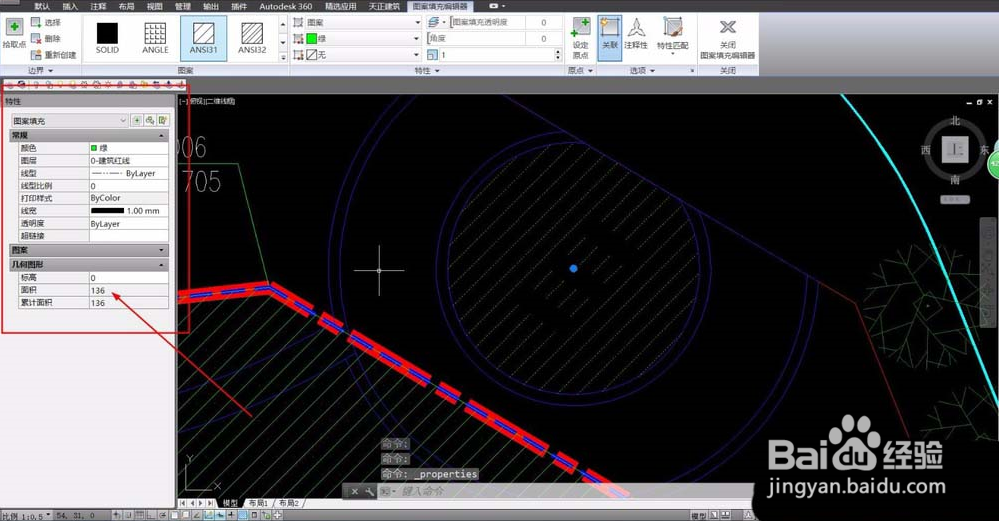This screenshot has width=1000, height=521.
Task: Click the pattern gallery up arrow
Action: pyautogui.click(x=283, y=24)
